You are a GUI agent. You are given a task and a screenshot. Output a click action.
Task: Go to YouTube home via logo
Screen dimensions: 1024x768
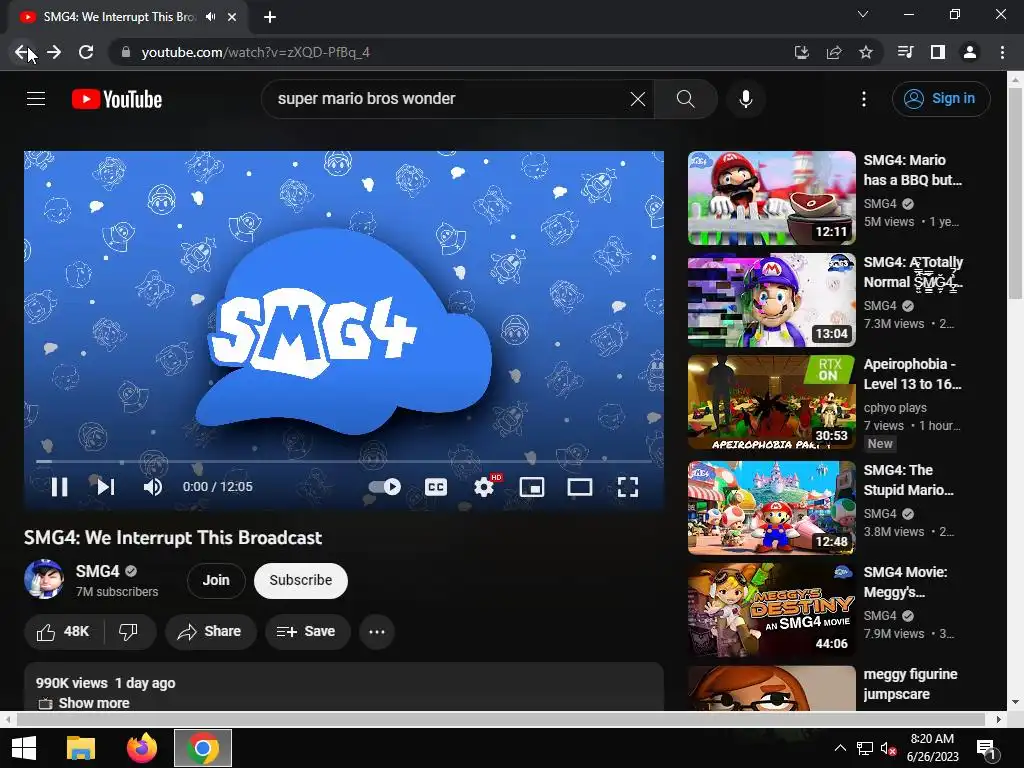[x=117, y=99]
